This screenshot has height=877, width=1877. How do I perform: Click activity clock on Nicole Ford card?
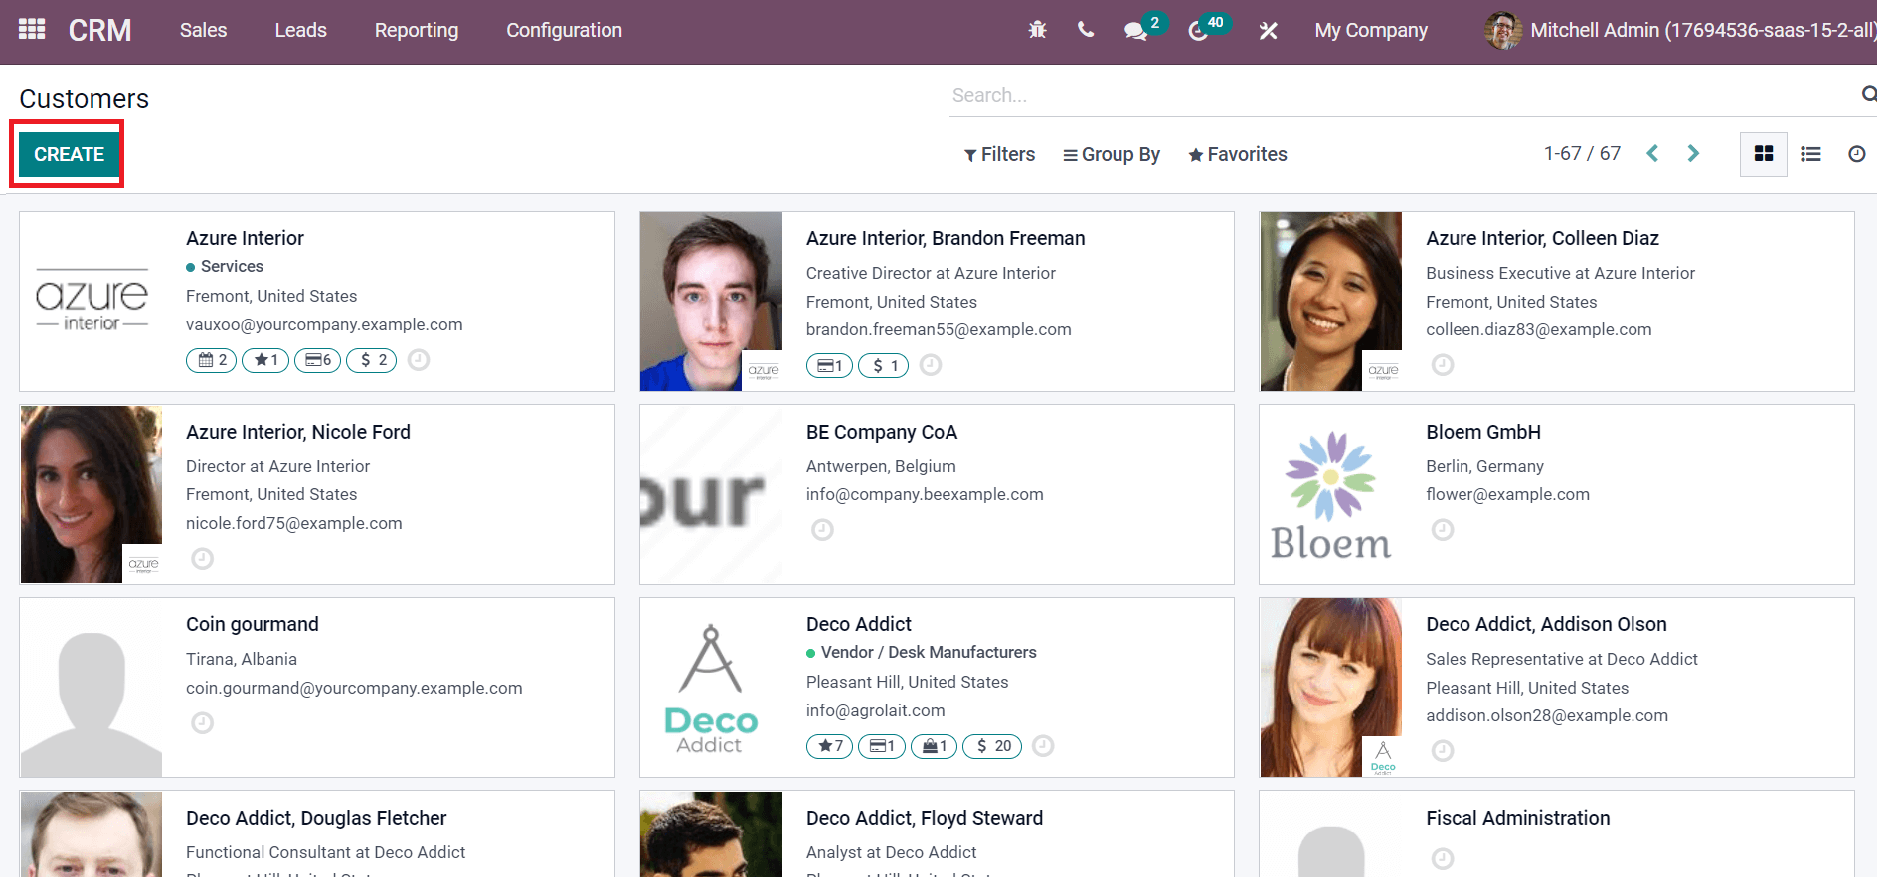tap(203, 559)
